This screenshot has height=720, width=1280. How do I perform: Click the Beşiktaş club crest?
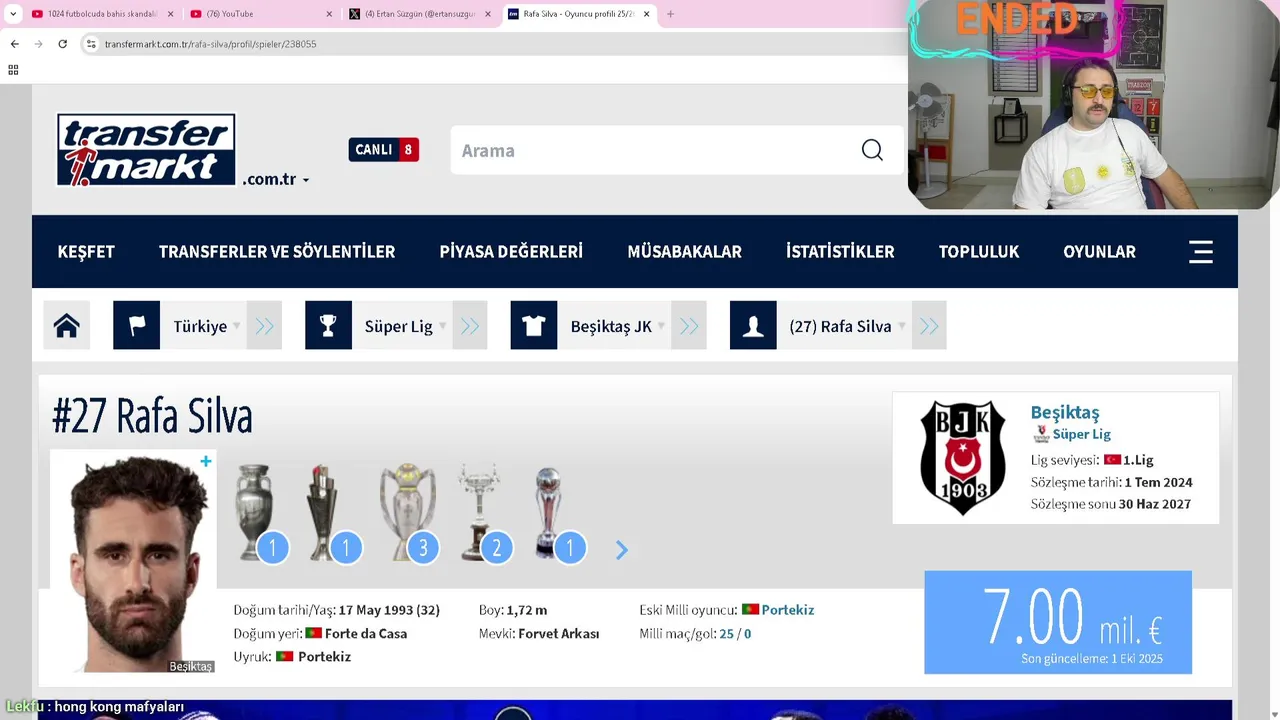(962, 458)
